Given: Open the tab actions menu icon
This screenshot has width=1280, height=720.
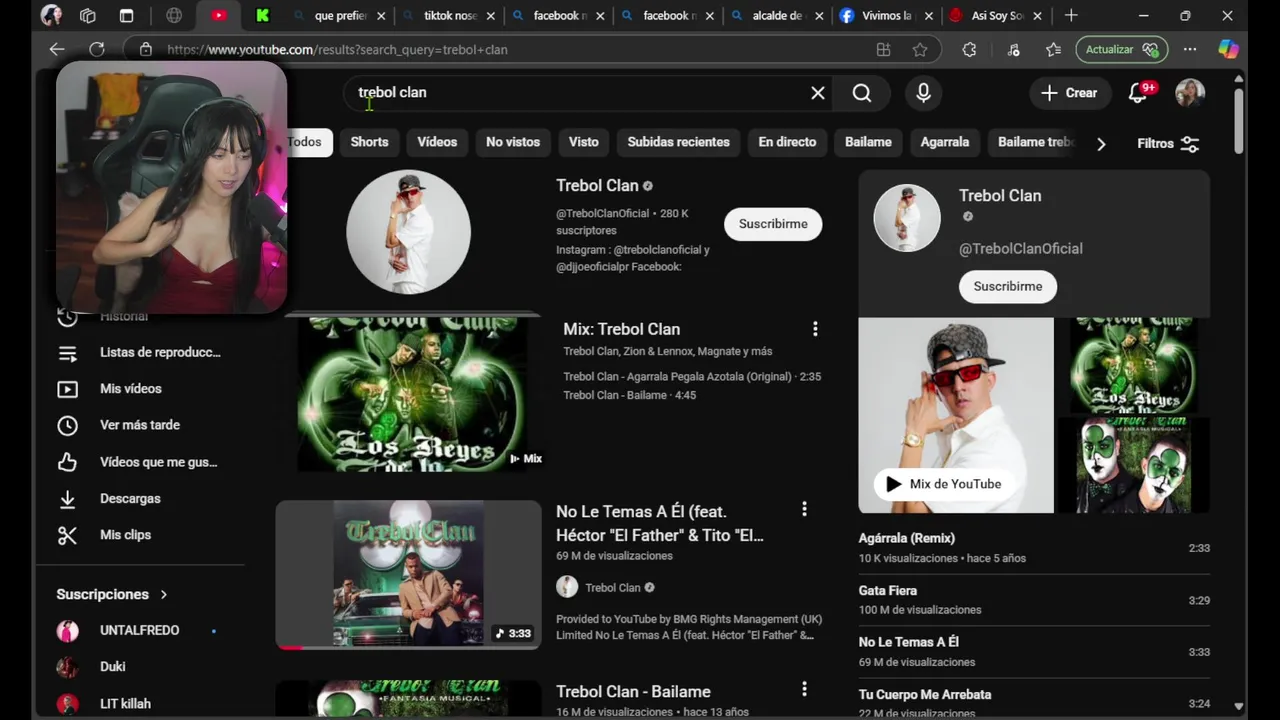Looking at the screenshot, I should click(x=126, y=16).
